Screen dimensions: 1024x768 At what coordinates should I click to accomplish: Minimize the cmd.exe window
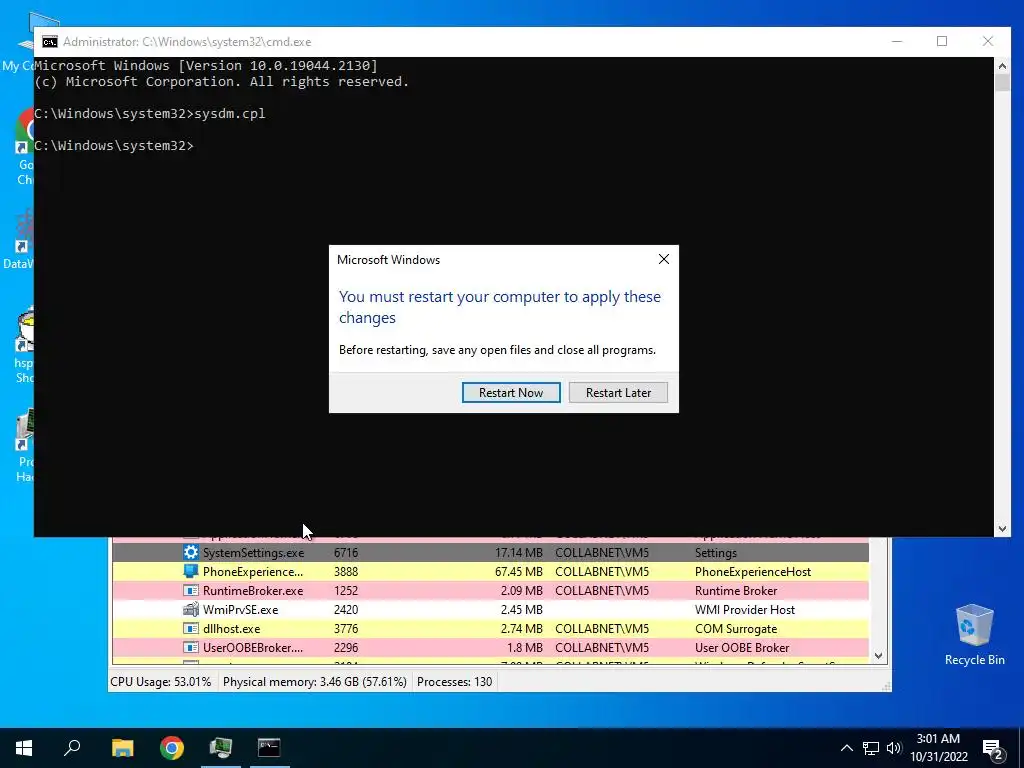point(897,41)
